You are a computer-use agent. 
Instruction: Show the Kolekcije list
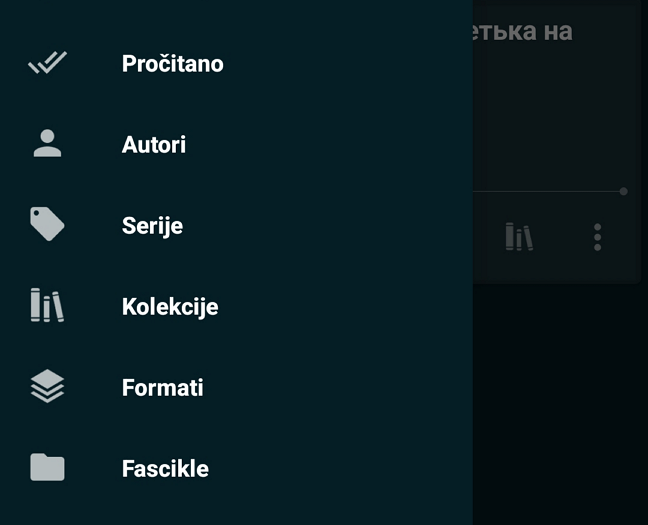[170, 307]
